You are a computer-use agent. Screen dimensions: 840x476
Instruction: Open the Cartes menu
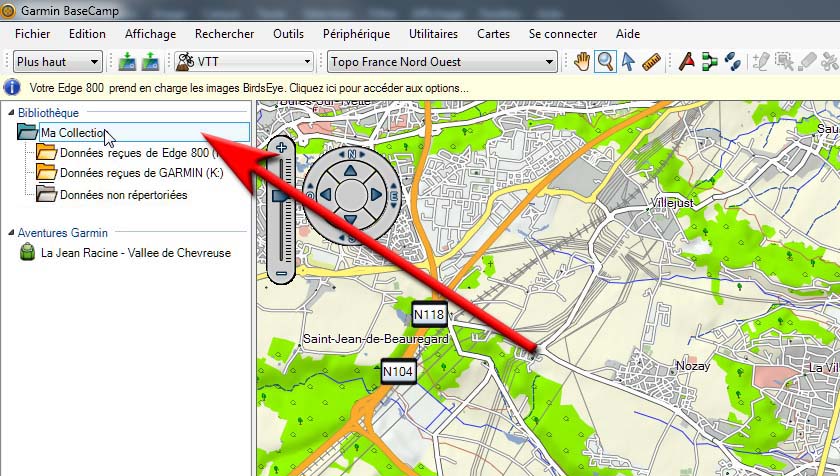pyautogui.click(x=493, y=34)
